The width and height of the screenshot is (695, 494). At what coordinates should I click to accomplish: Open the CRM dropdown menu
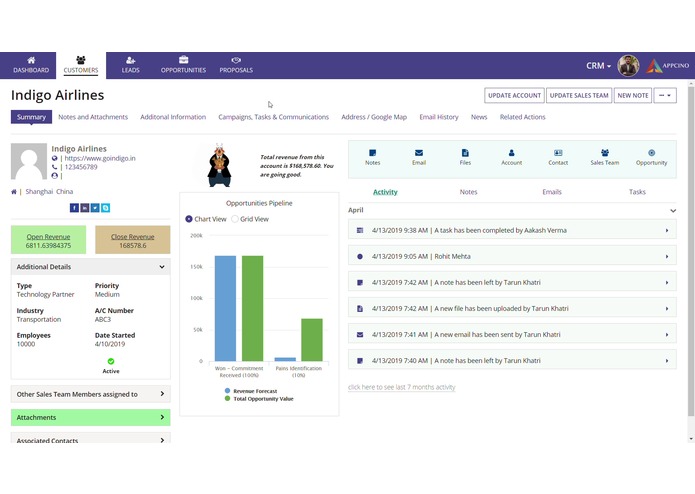coord(598,66)
